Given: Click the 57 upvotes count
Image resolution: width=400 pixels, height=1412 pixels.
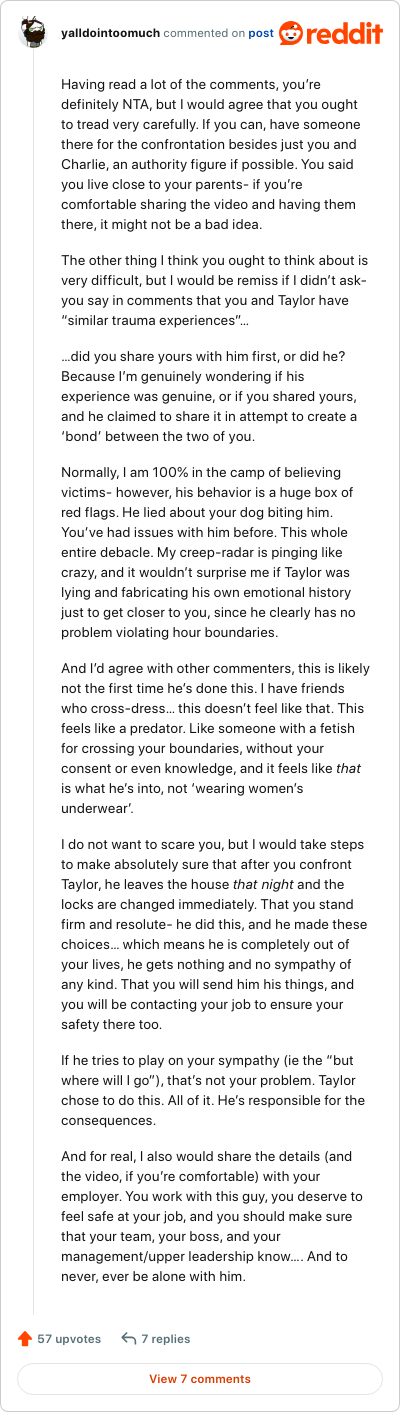Looking at the screenshot, I should tap(69, 1338).
